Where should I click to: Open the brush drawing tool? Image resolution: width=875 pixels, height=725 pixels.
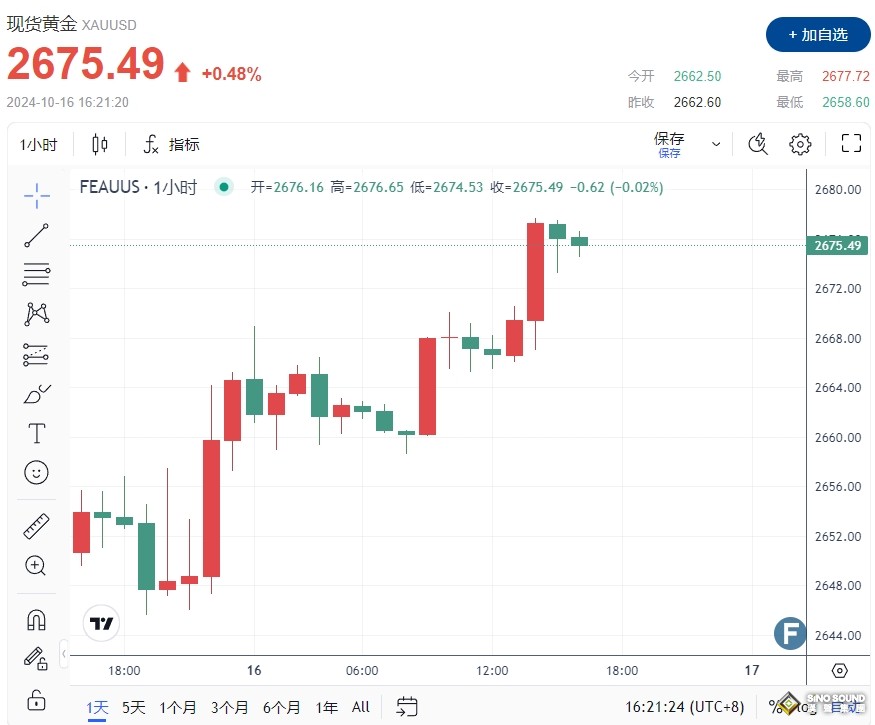(x=36, y=393)
